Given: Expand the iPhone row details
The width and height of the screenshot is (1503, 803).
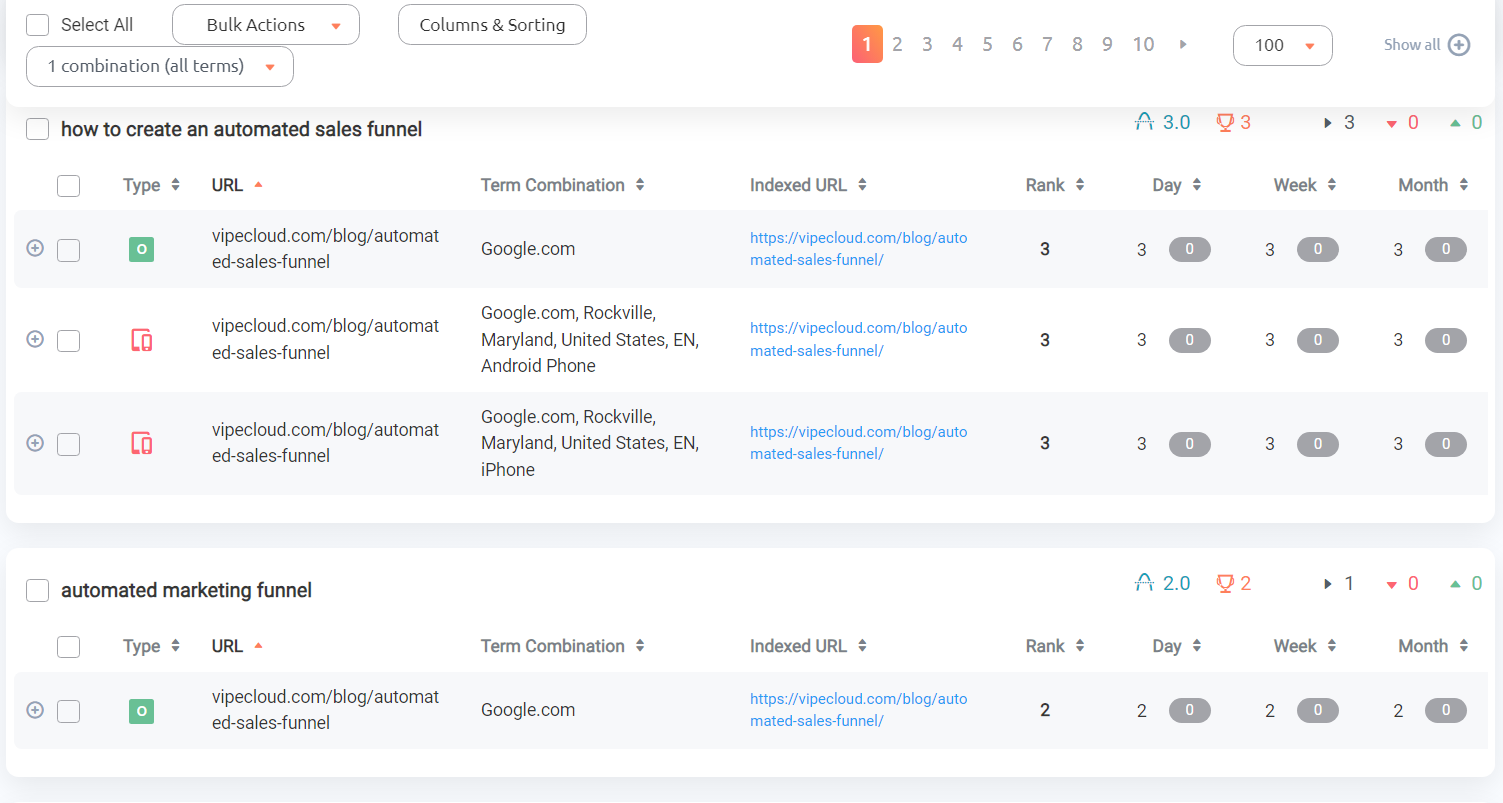Looking at the screenshot, I should coord(35,442).
